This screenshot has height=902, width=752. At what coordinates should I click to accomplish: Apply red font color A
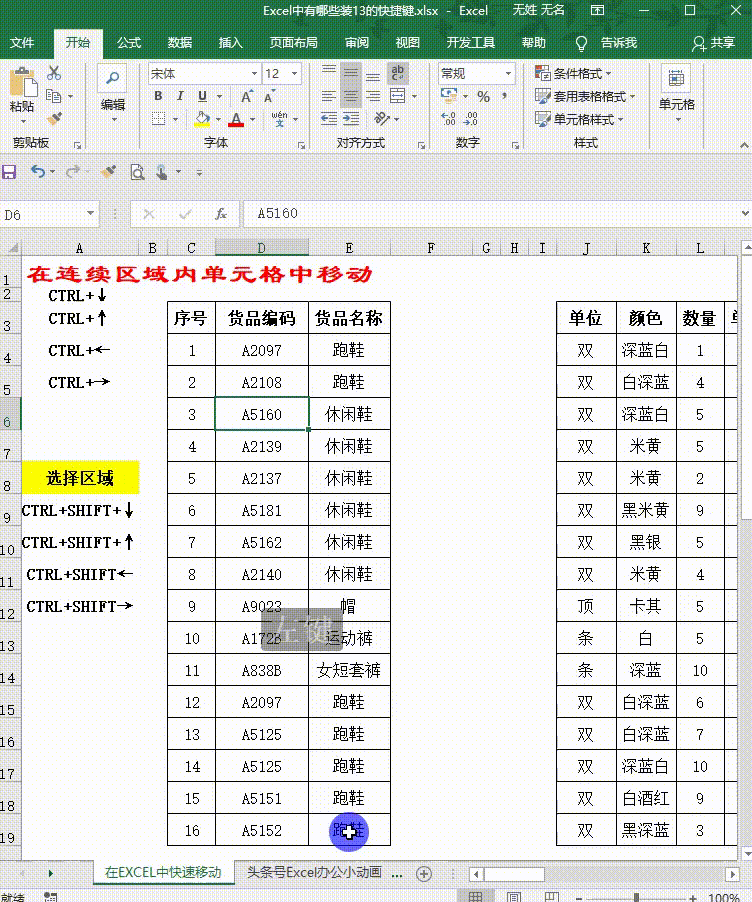click(236, 119)
